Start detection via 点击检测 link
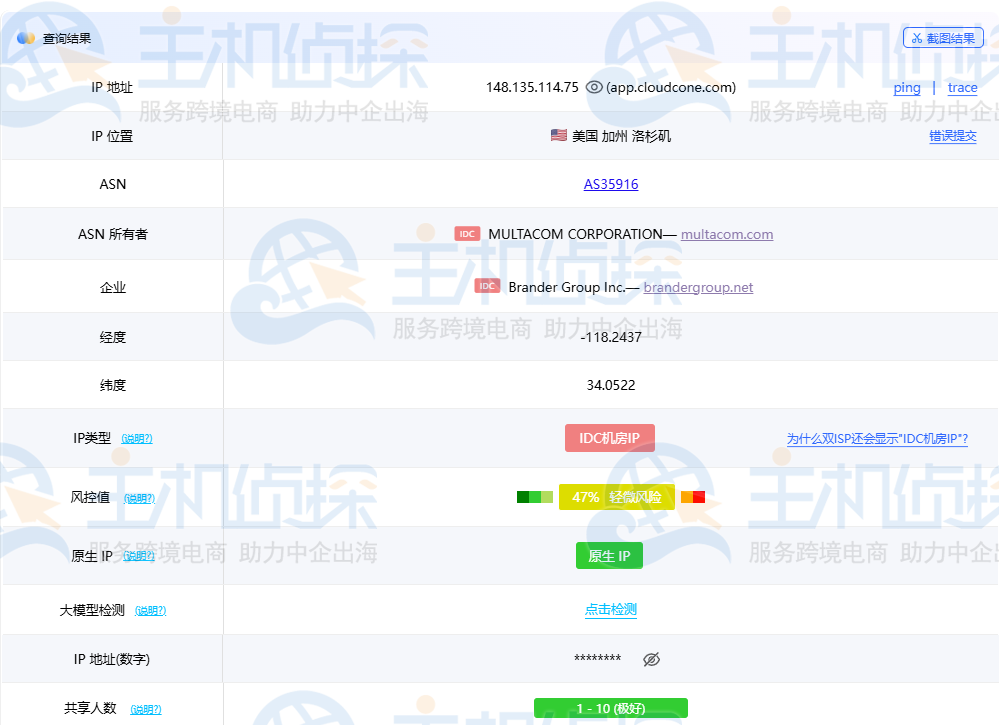999x725 pixels. [610, 609]
